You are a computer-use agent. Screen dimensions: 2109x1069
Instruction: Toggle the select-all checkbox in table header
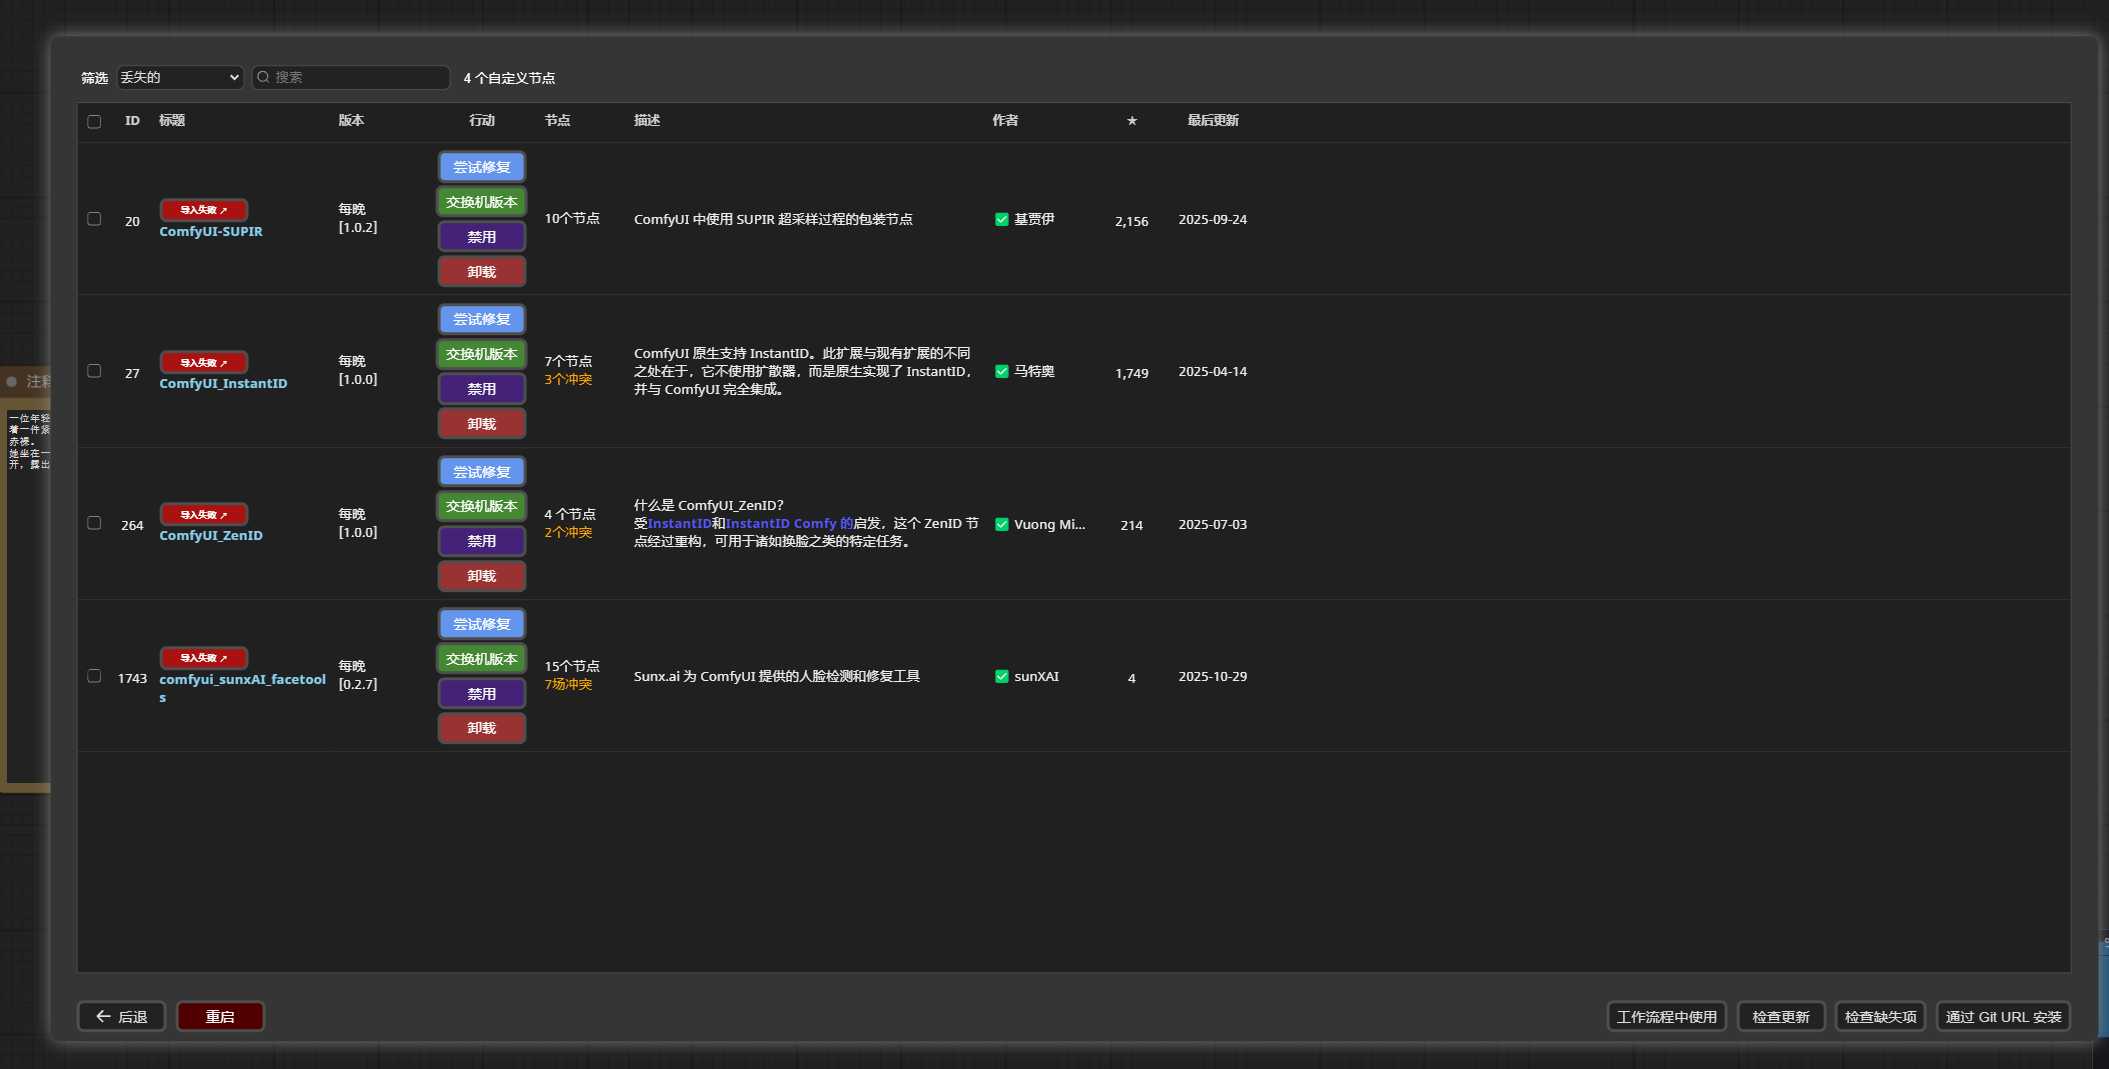pos(94,121)
